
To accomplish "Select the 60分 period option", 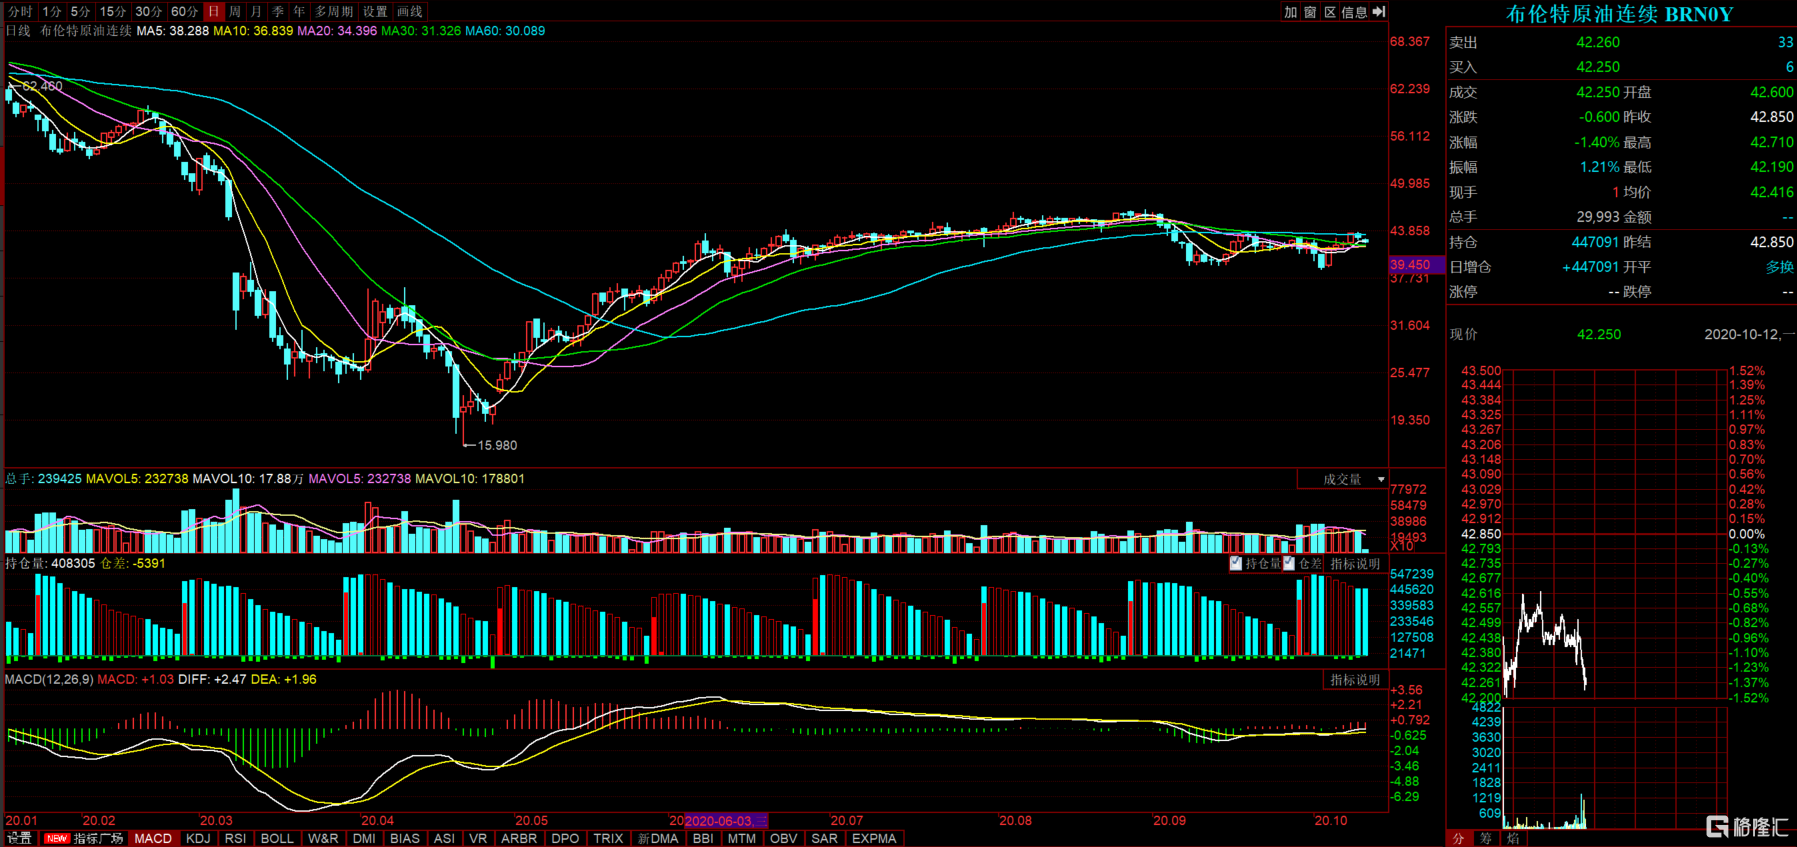I will click(x=184, y=12).
